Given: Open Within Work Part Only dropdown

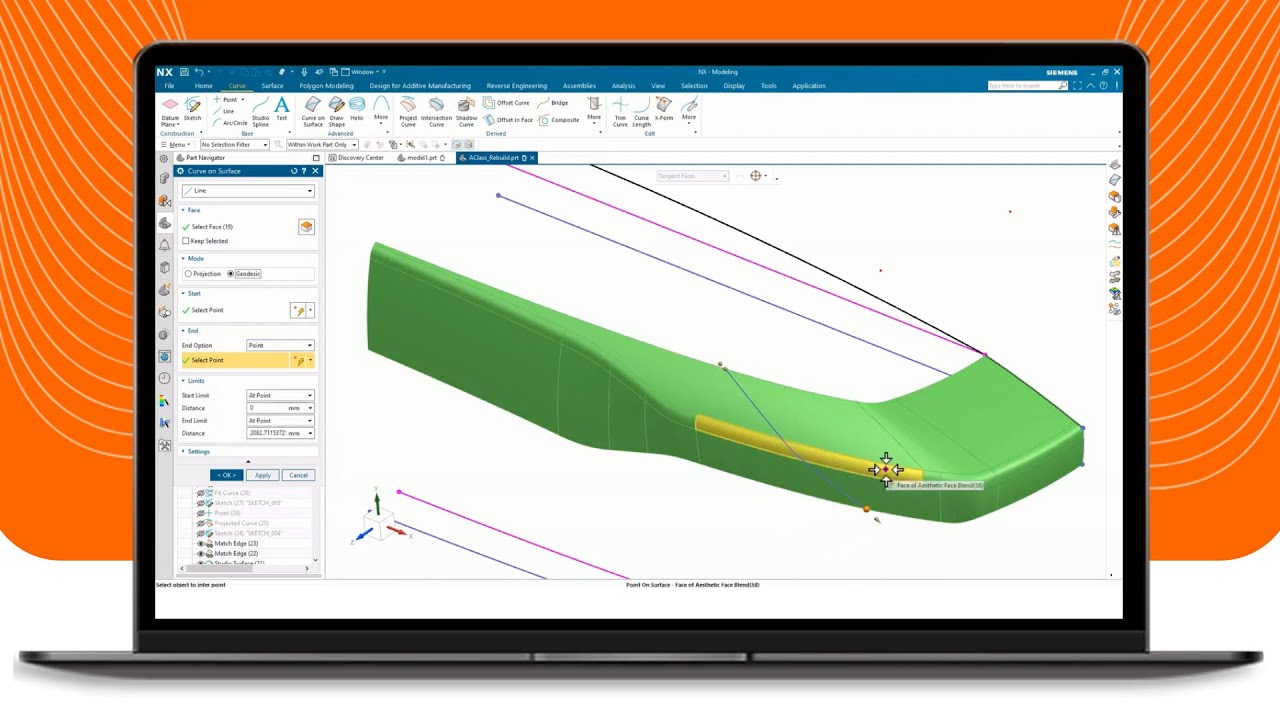Looking at the screenshot, I should 322,145.
